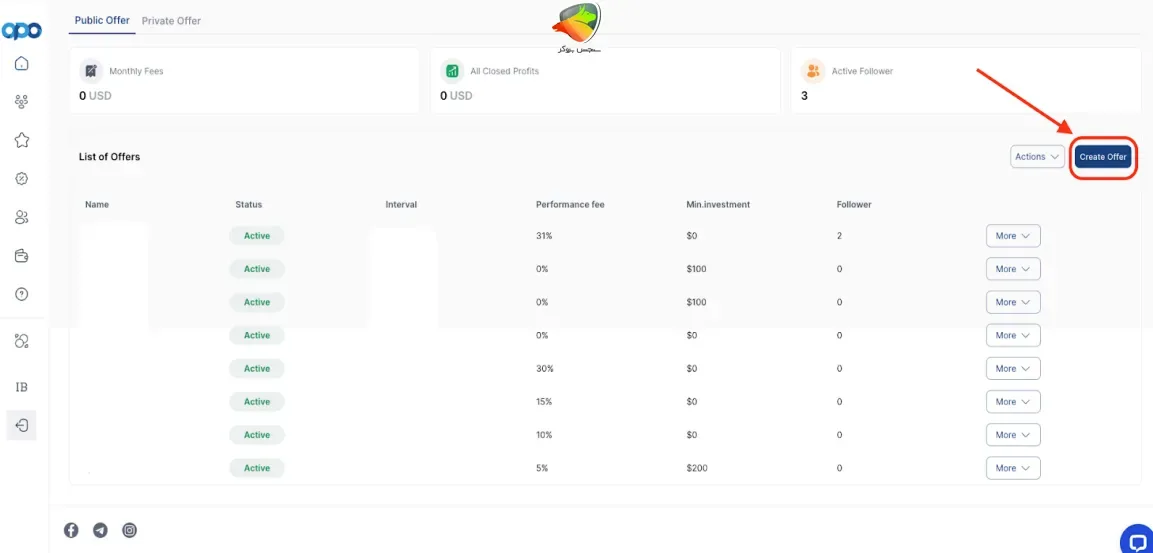Viewport: 1153px width, 553px height.
Task: Click the Min.investment column header
Action: [718, 204]
